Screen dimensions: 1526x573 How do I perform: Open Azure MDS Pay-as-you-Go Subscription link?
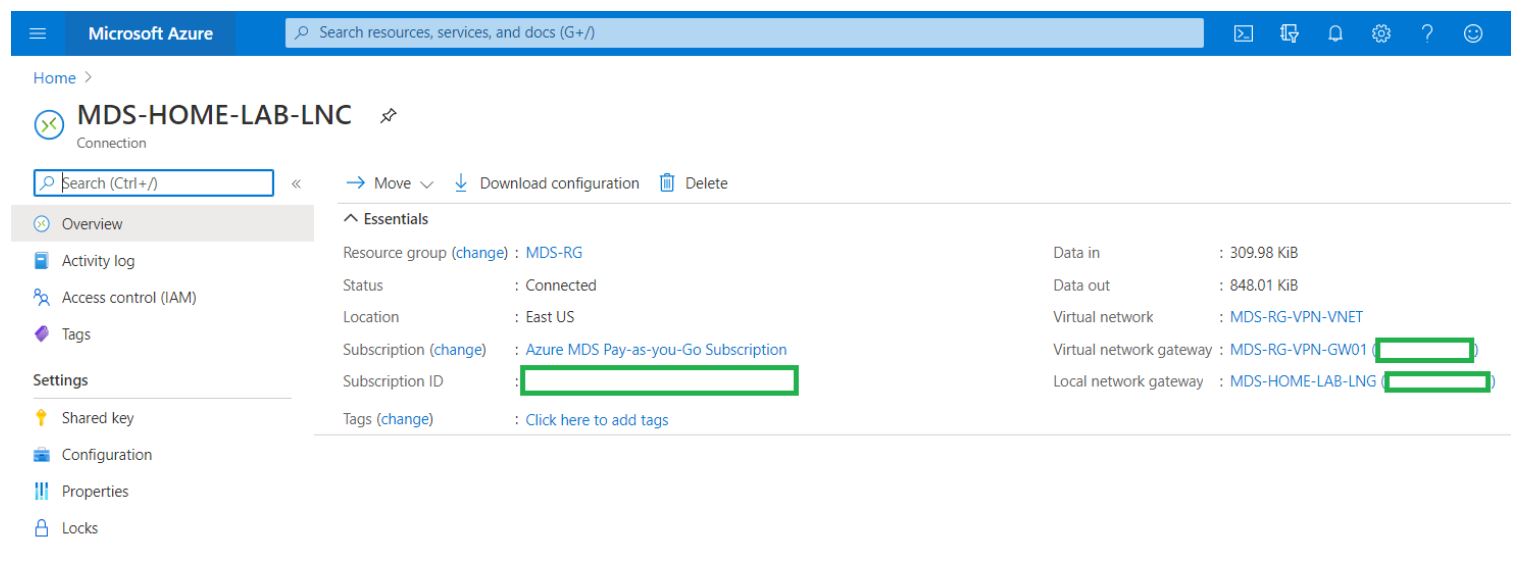click(656, 350)
